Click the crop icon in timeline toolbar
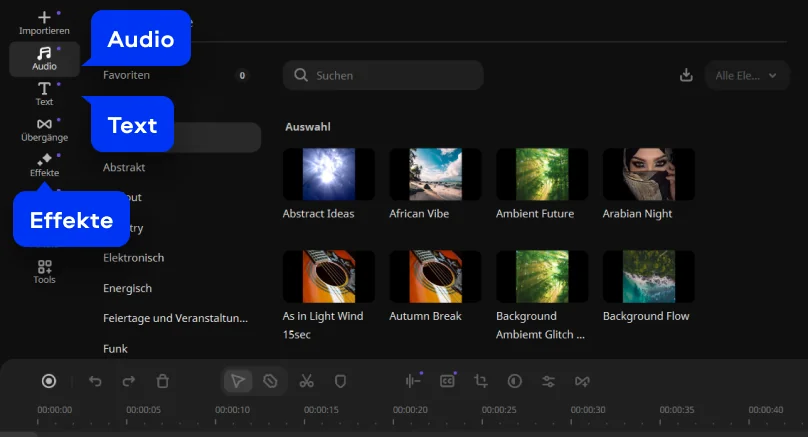The image size is (808, 437). [x=481, y=381]
